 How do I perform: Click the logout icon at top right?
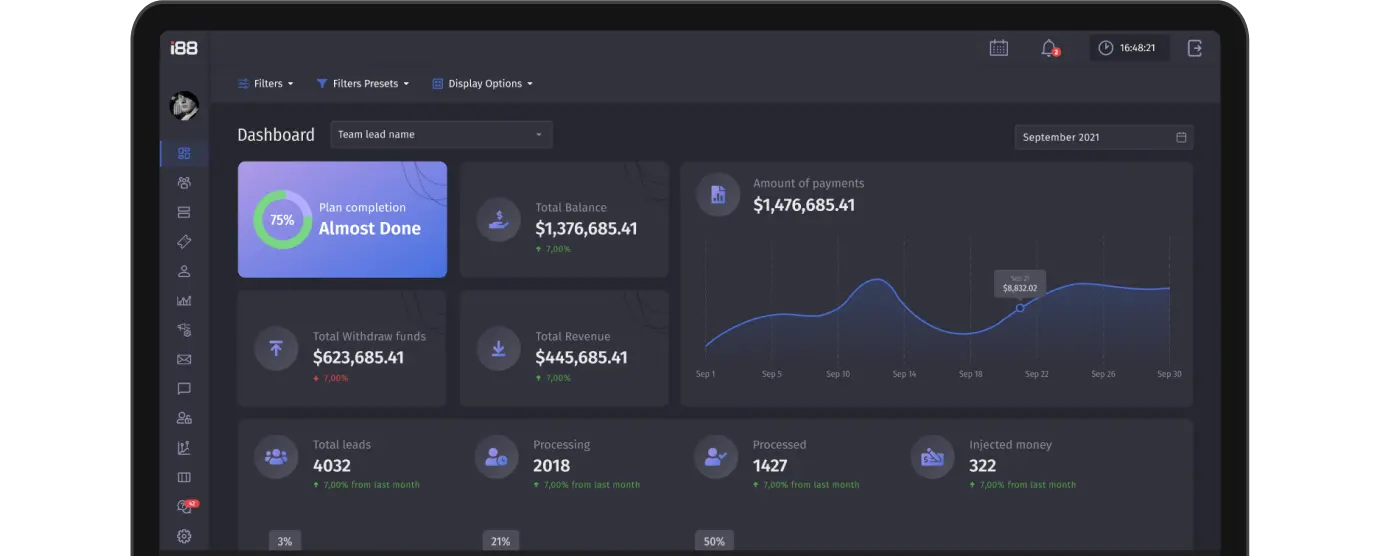[1194, 48]
